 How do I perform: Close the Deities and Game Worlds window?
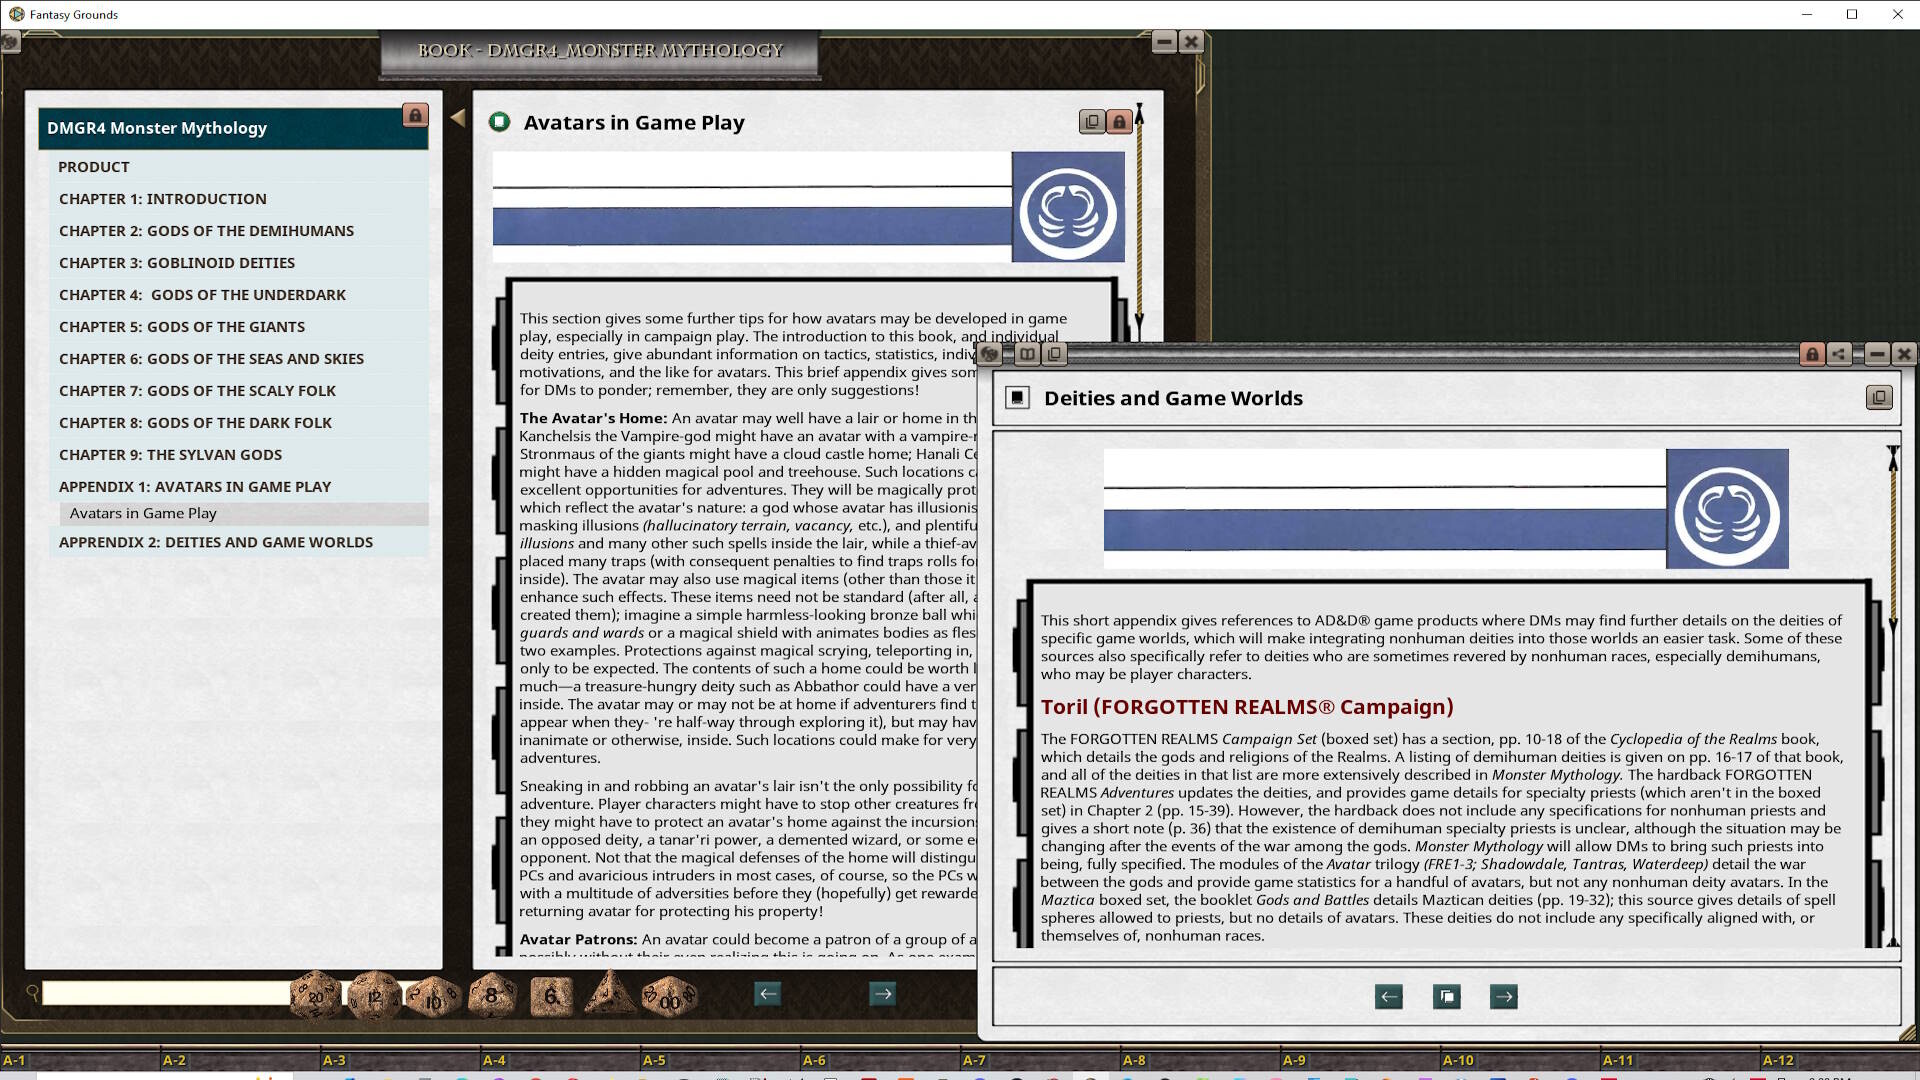1904,354
